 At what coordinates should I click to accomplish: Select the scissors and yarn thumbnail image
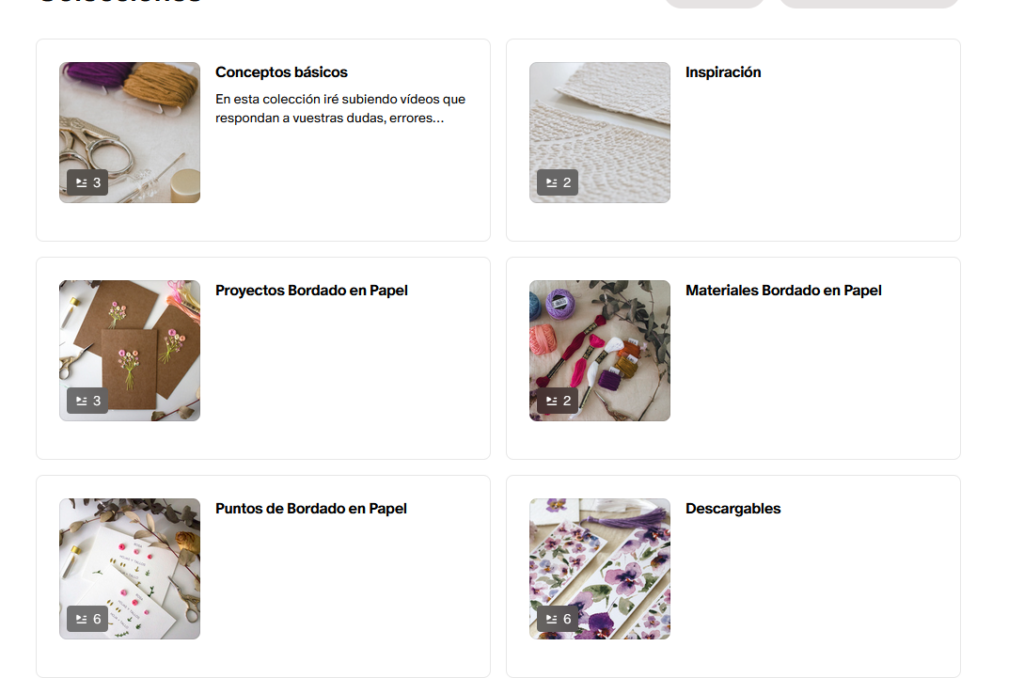click(129, 133)
